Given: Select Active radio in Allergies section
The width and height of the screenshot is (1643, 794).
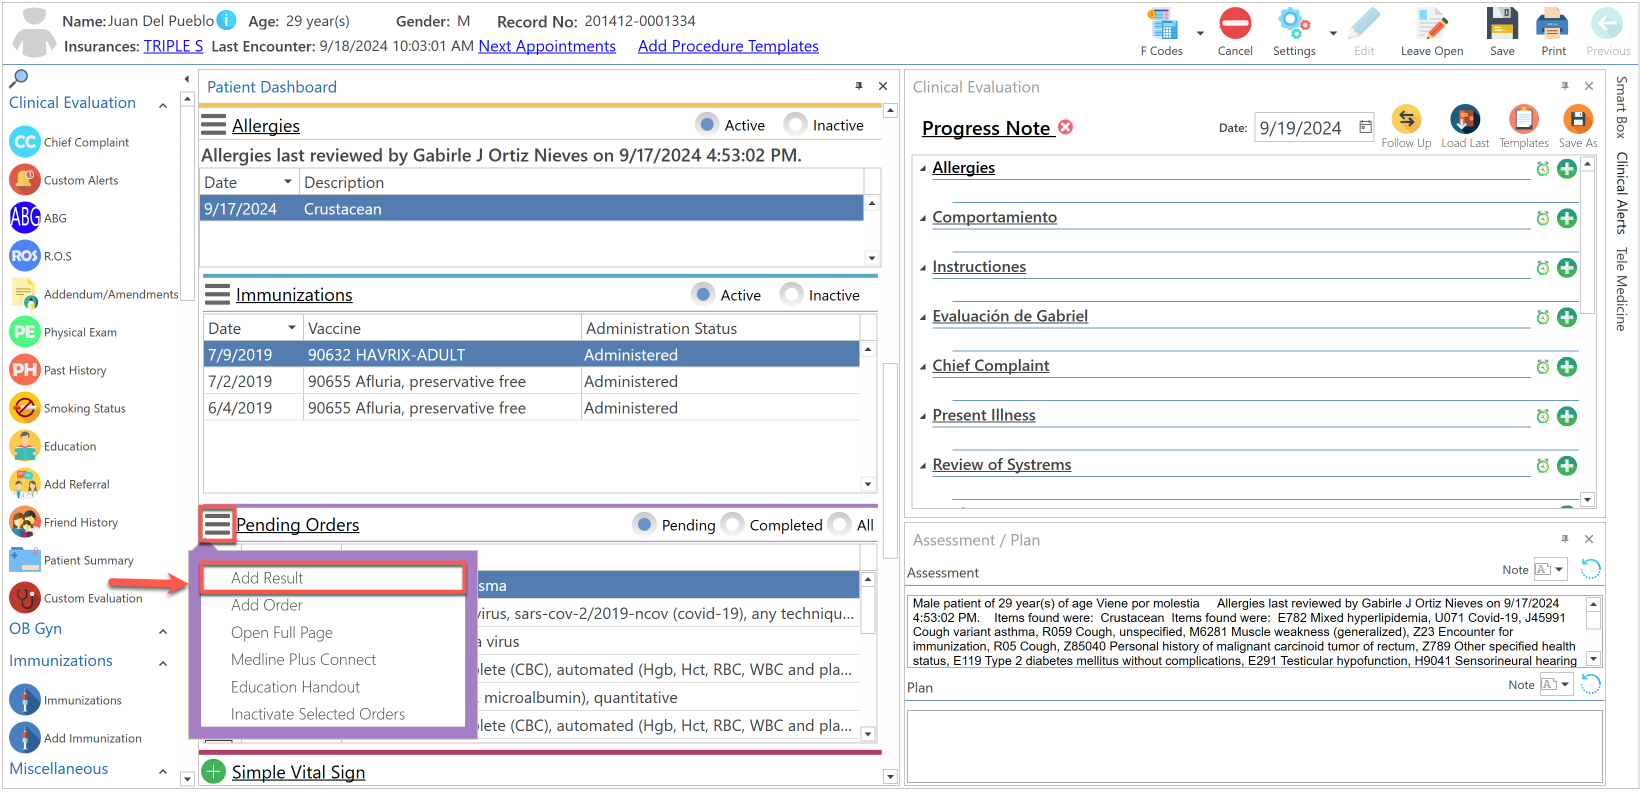Looking at the screenshot, I should (x=707, y=124).
